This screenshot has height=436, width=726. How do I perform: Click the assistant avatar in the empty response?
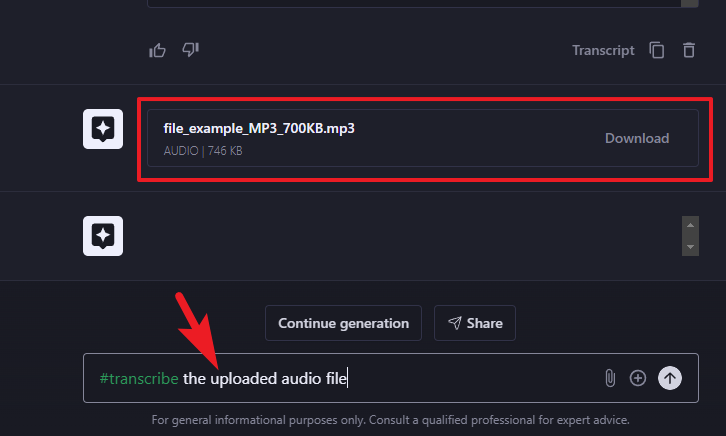103,236
